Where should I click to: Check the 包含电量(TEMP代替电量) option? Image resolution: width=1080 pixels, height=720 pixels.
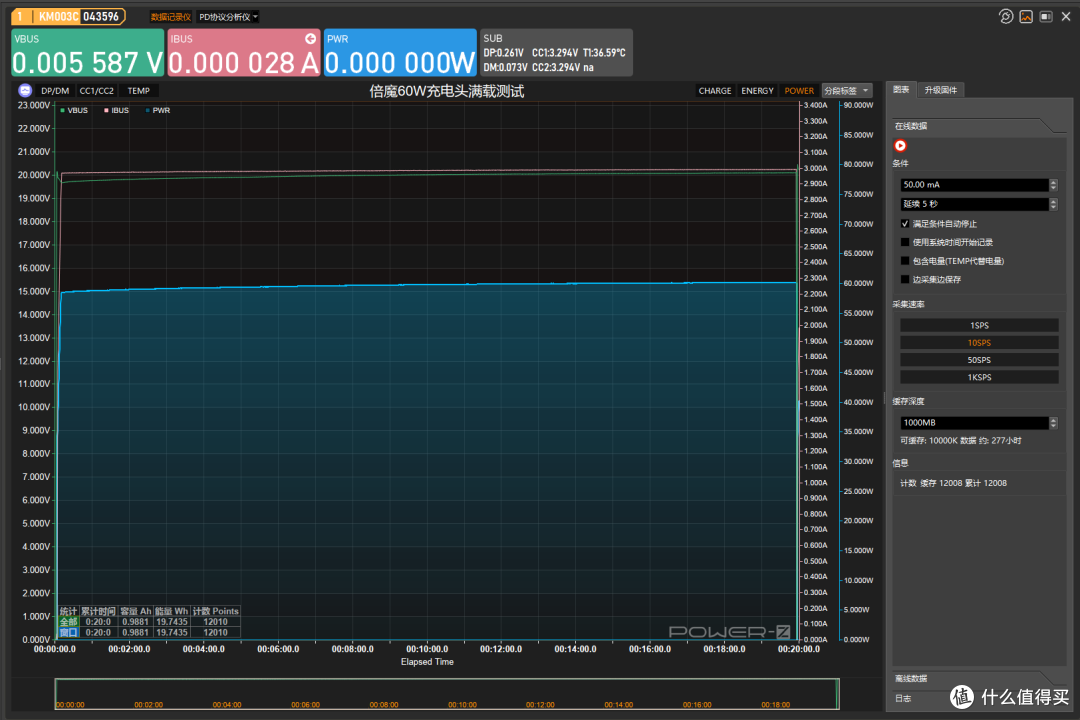[x=905, y=260]
